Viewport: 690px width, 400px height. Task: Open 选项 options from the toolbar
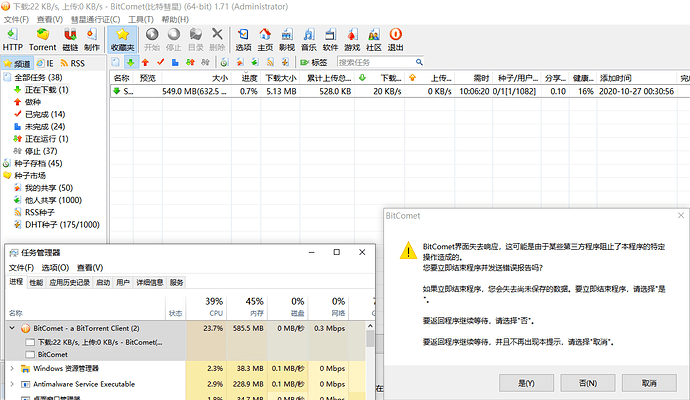click(243, 40)
